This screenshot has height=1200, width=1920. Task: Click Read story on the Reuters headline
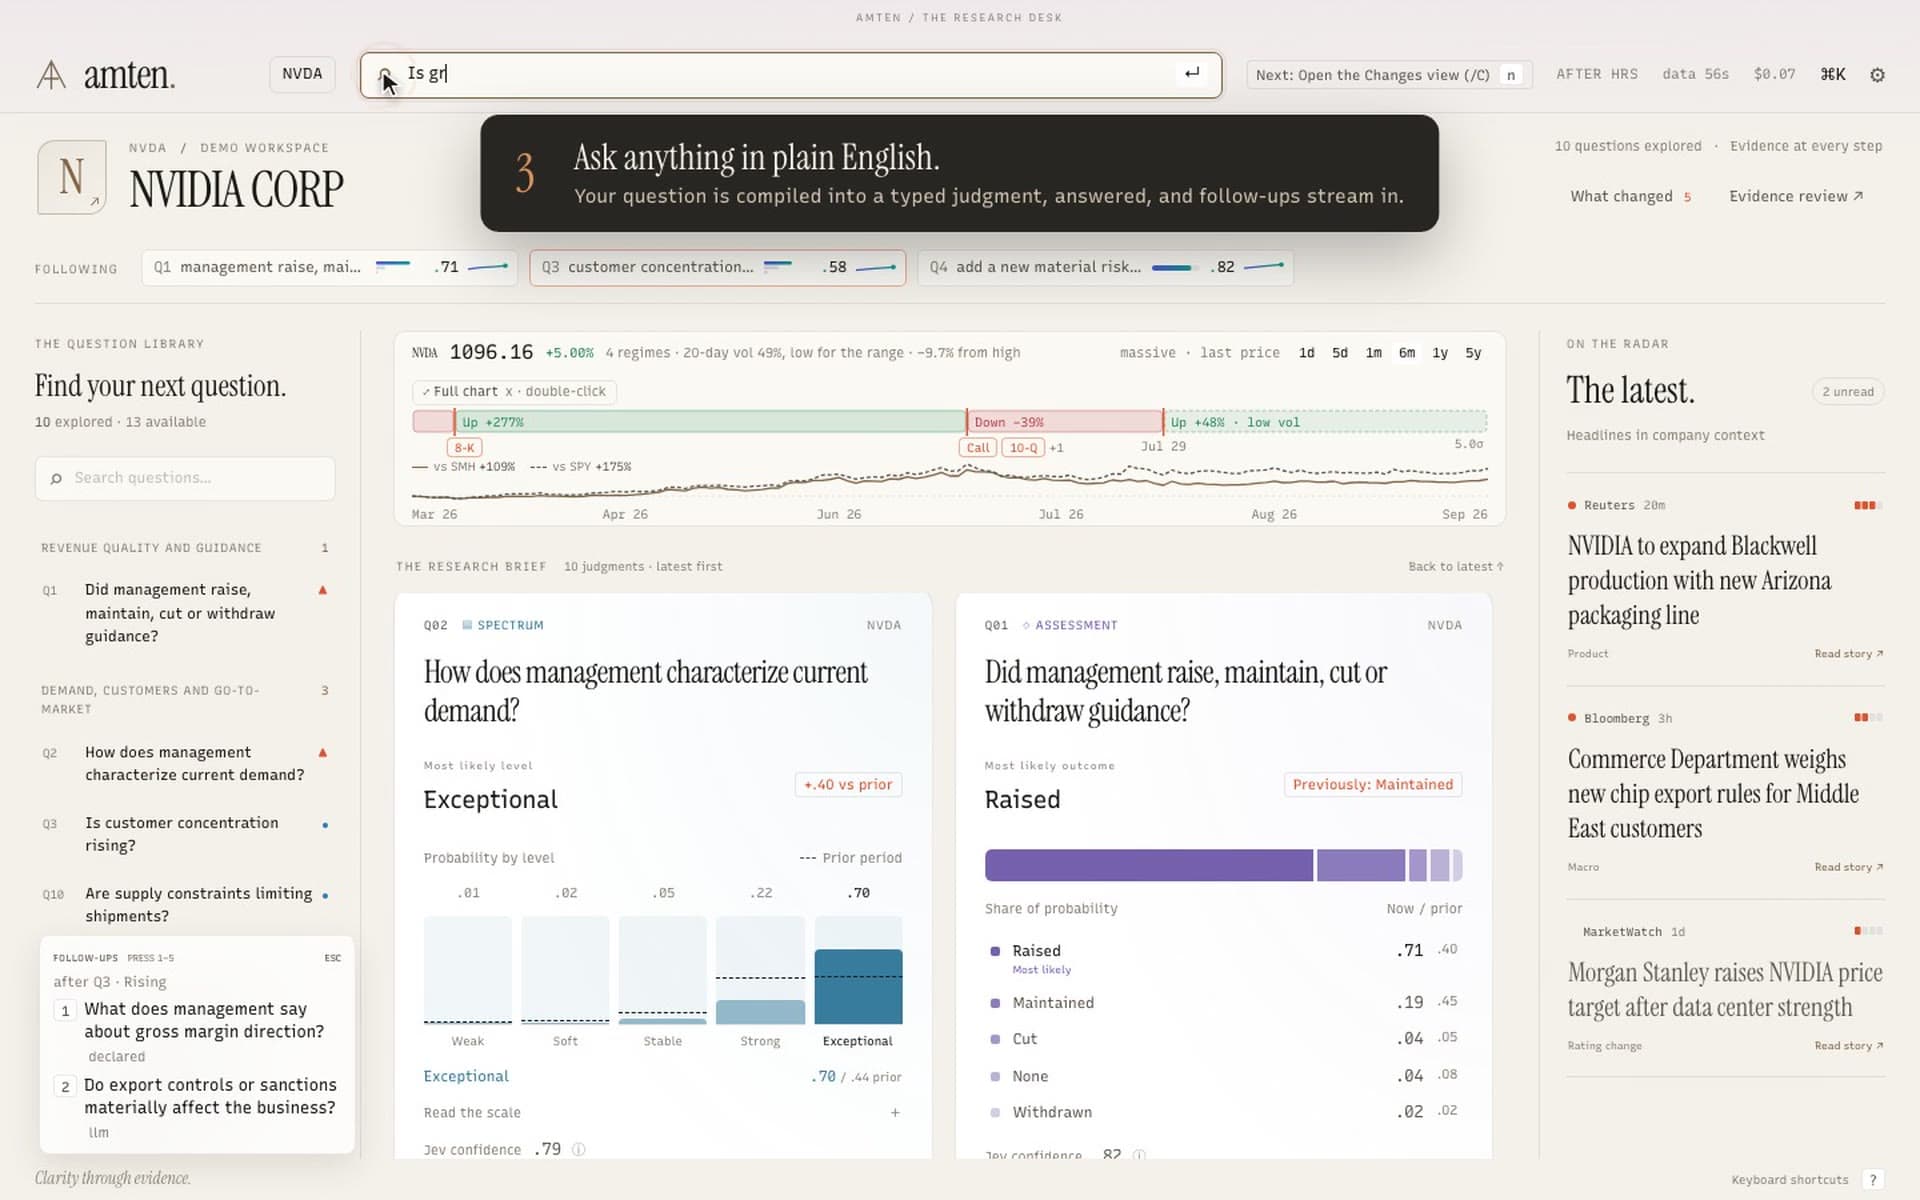click(1848, 654)
